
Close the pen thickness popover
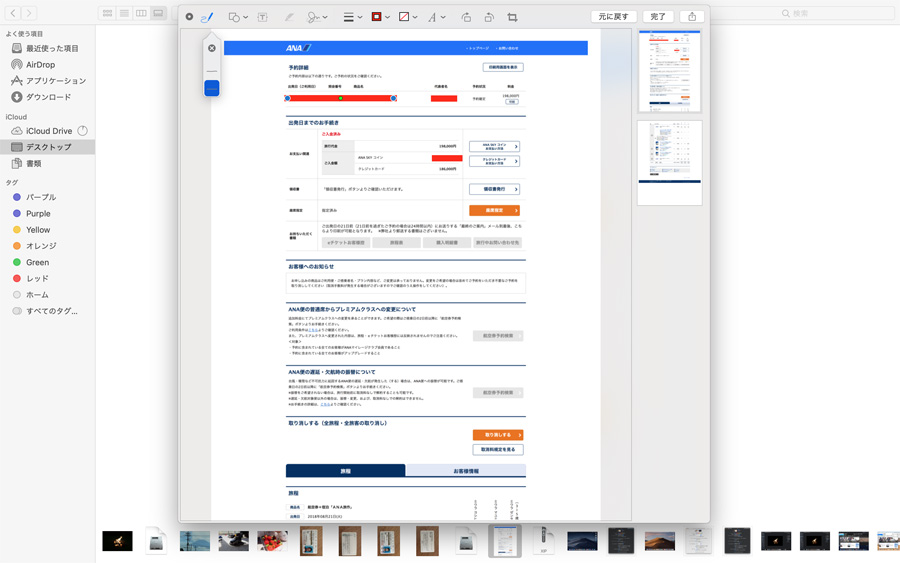tap(212, 48)
